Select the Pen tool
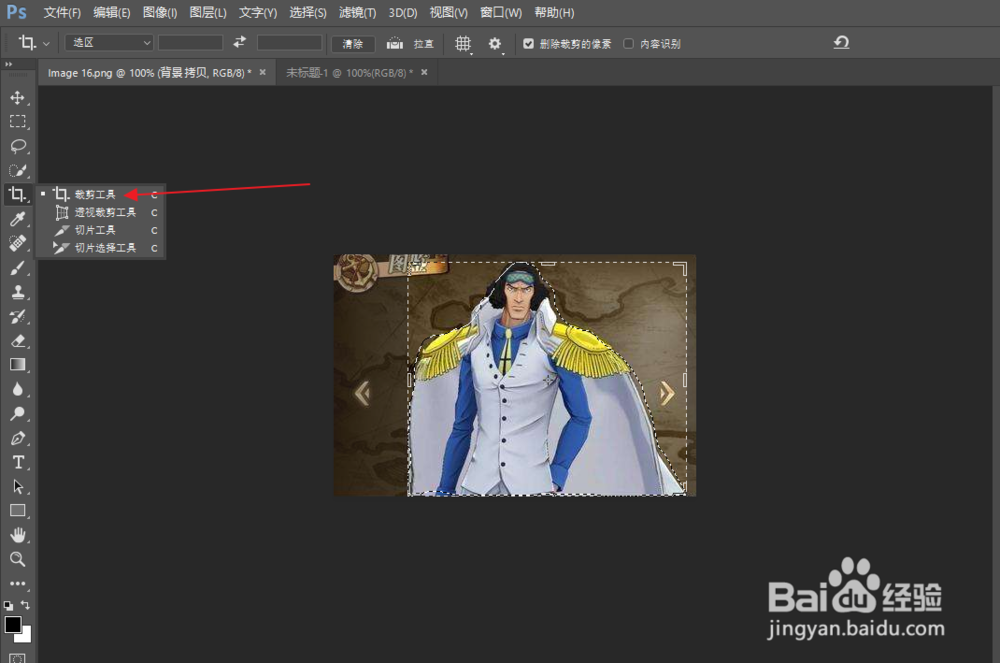Viewport: 1000px width, 663px height. (17, 438)
